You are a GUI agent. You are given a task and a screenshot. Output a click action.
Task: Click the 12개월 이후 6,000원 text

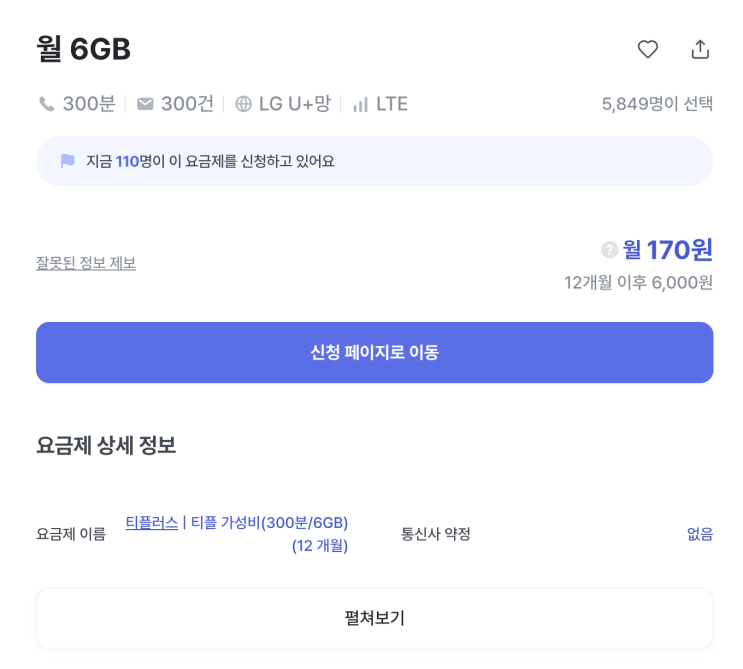click(x=638, y=283)
